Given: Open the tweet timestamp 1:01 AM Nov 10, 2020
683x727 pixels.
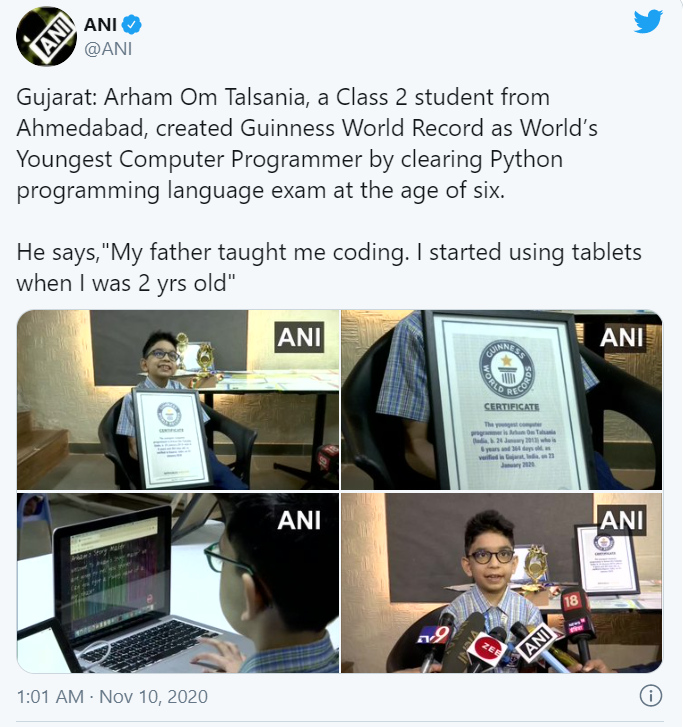Looking at the screenshot, I should (112, 696).
